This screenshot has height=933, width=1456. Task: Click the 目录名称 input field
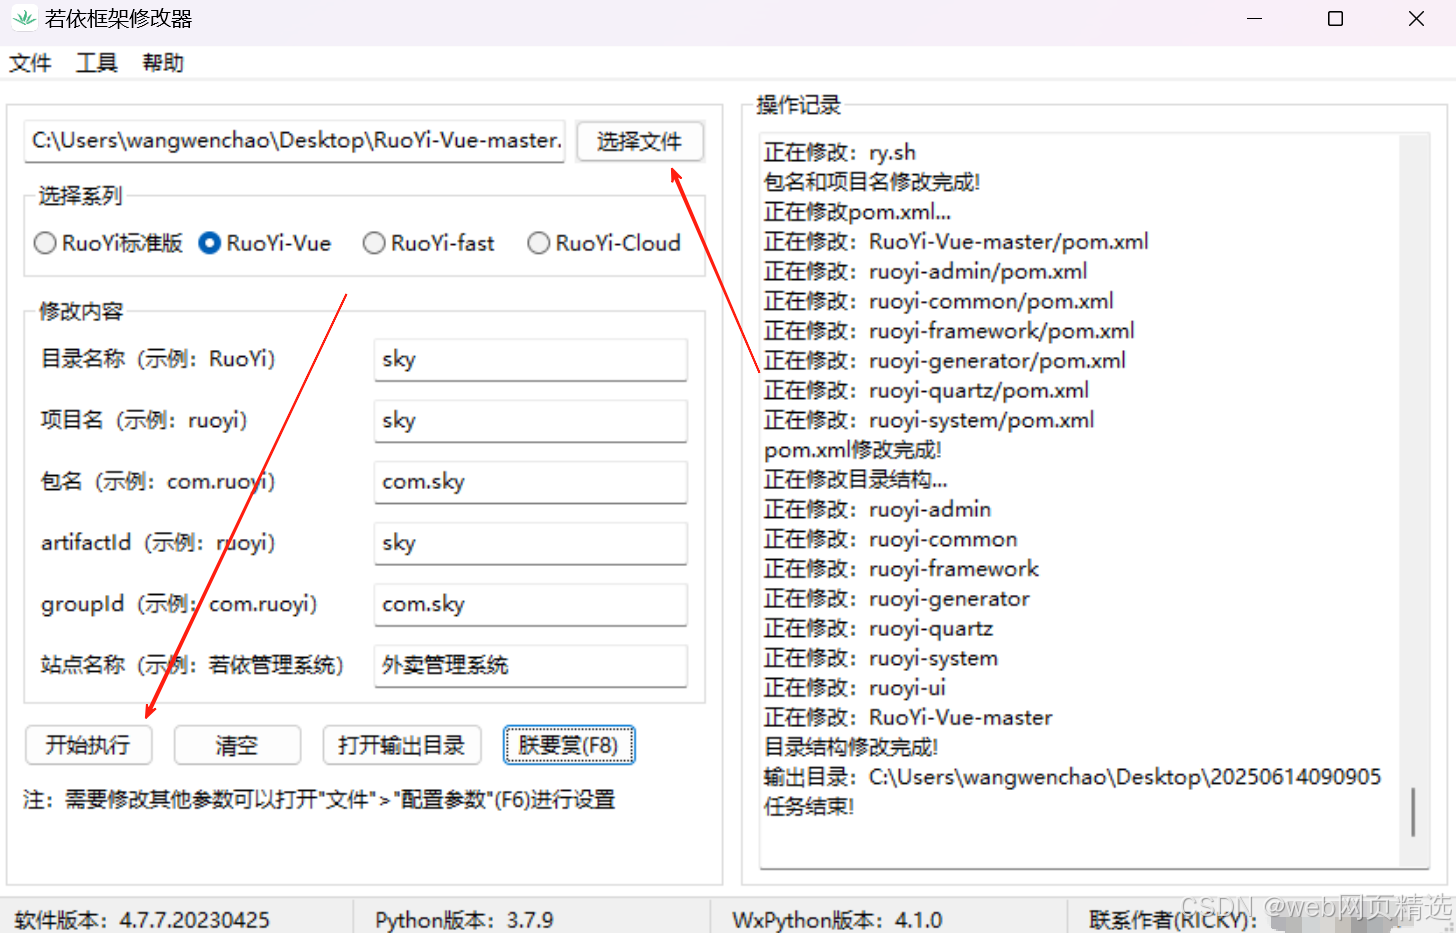531,359
